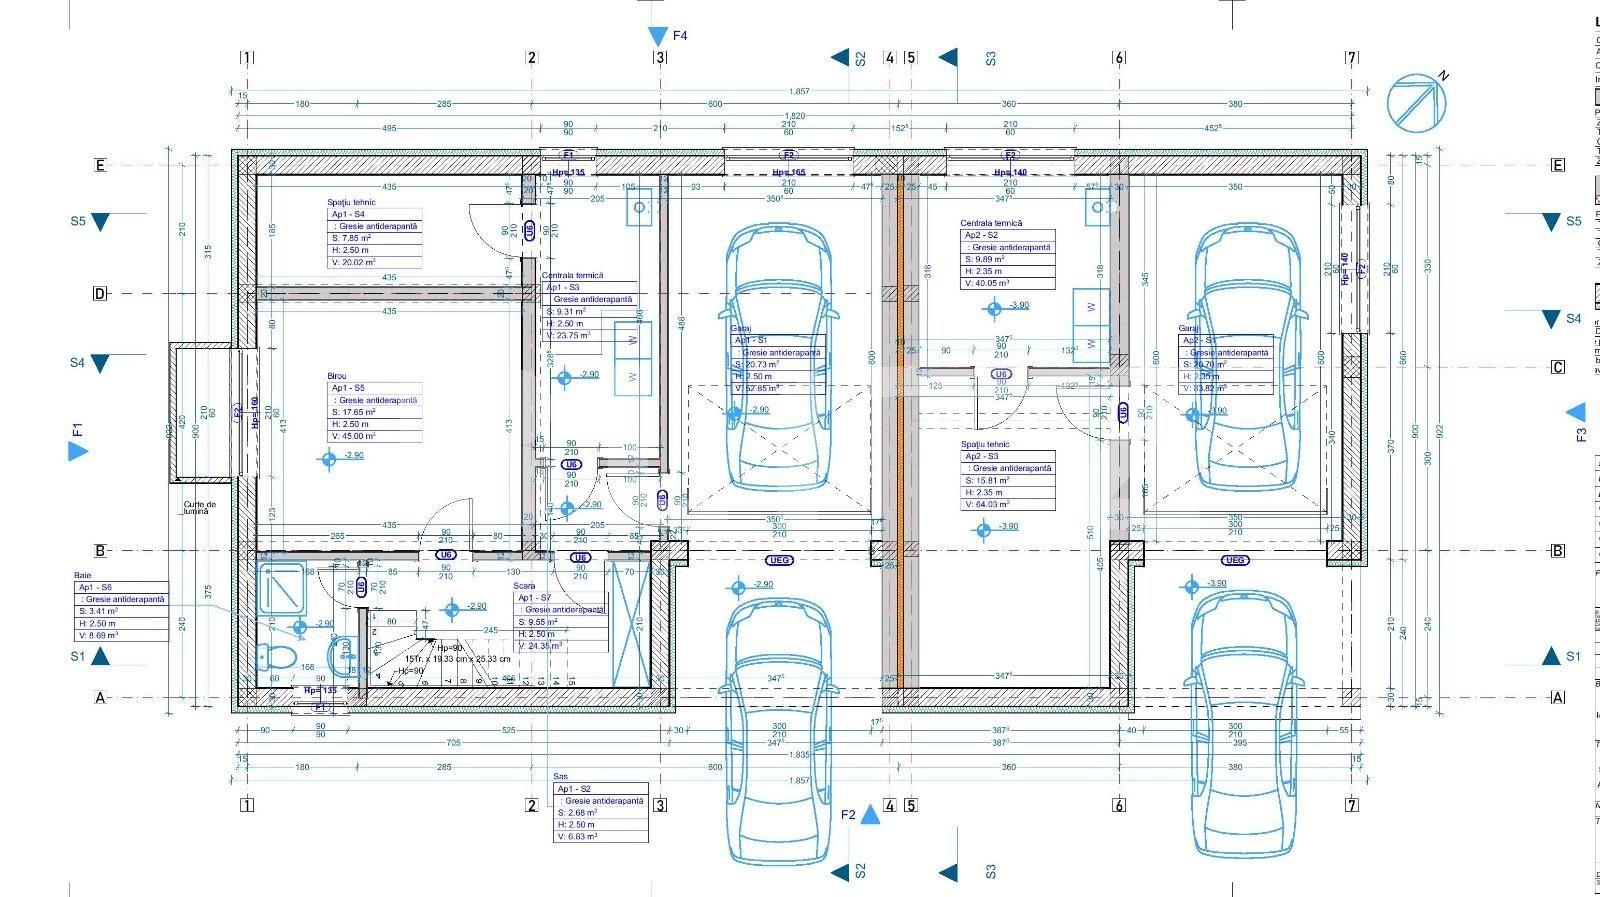Select grid axis label E on left side

click(100, 165)
